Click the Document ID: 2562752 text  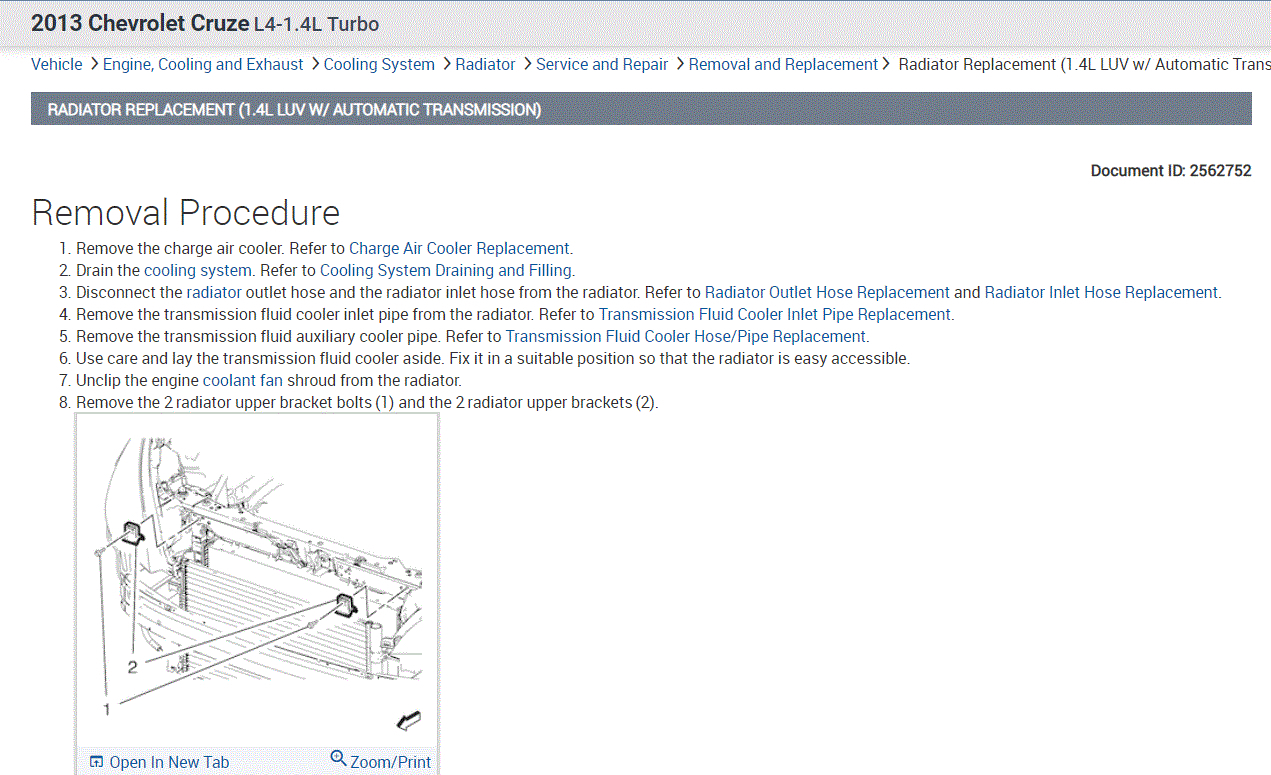(1171, 171)
